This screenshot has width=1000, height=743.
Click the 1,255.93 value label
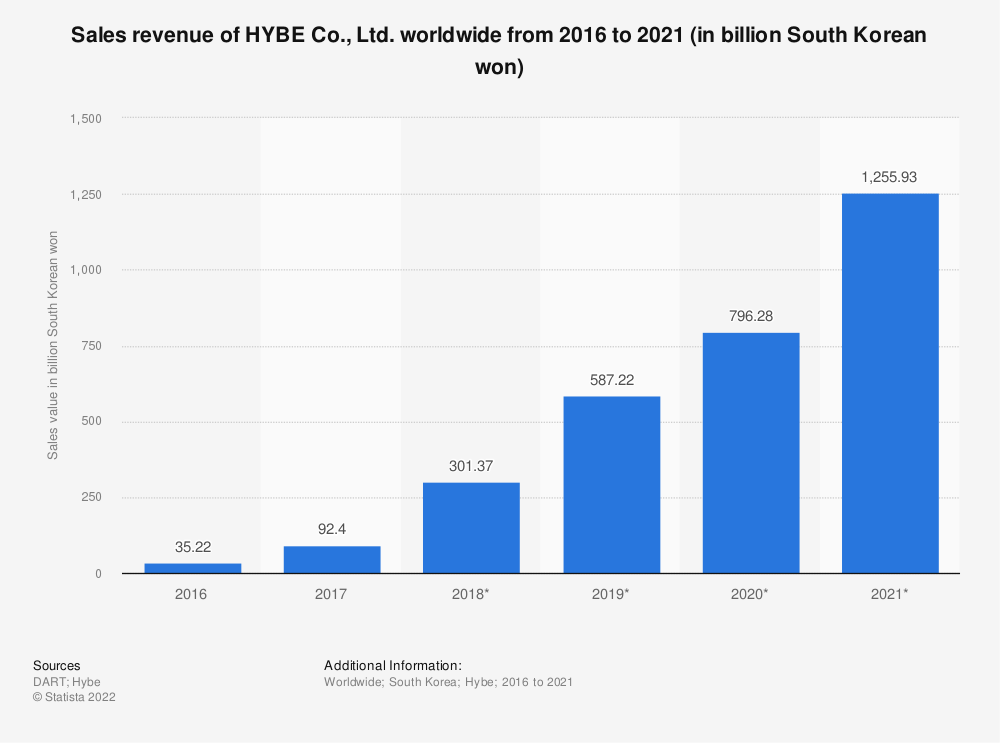tap(890, 177)
